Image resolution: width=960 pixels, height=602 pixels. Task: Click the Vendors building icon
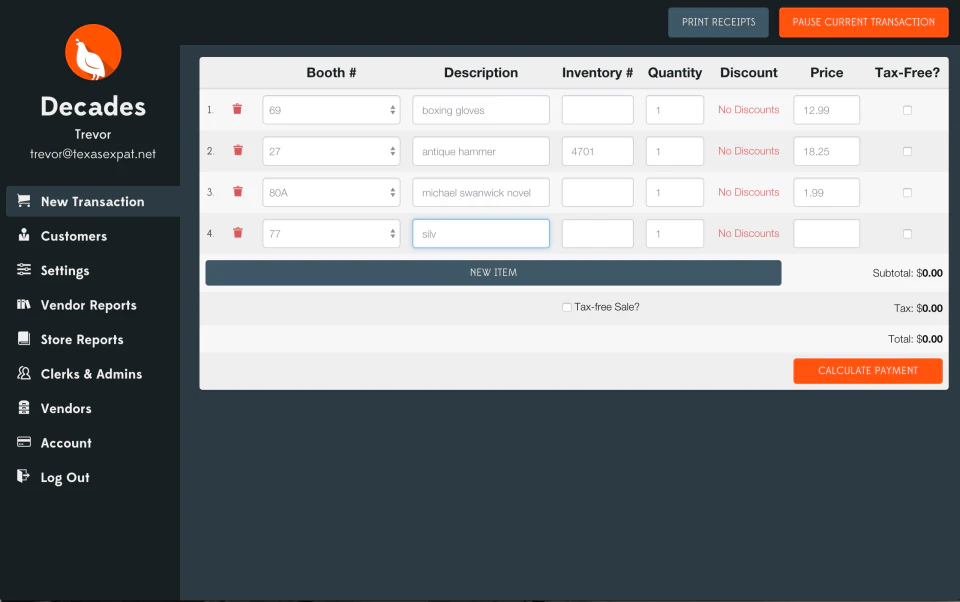pos(22,408)
